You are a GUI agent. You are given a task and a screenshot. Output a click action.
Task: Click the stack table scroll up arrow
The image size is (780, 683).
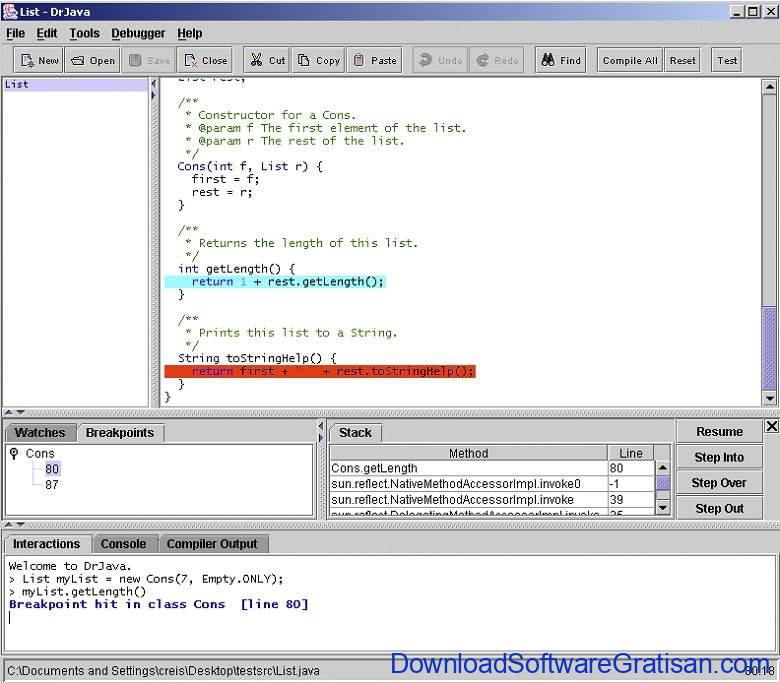[x=663, y=468]
